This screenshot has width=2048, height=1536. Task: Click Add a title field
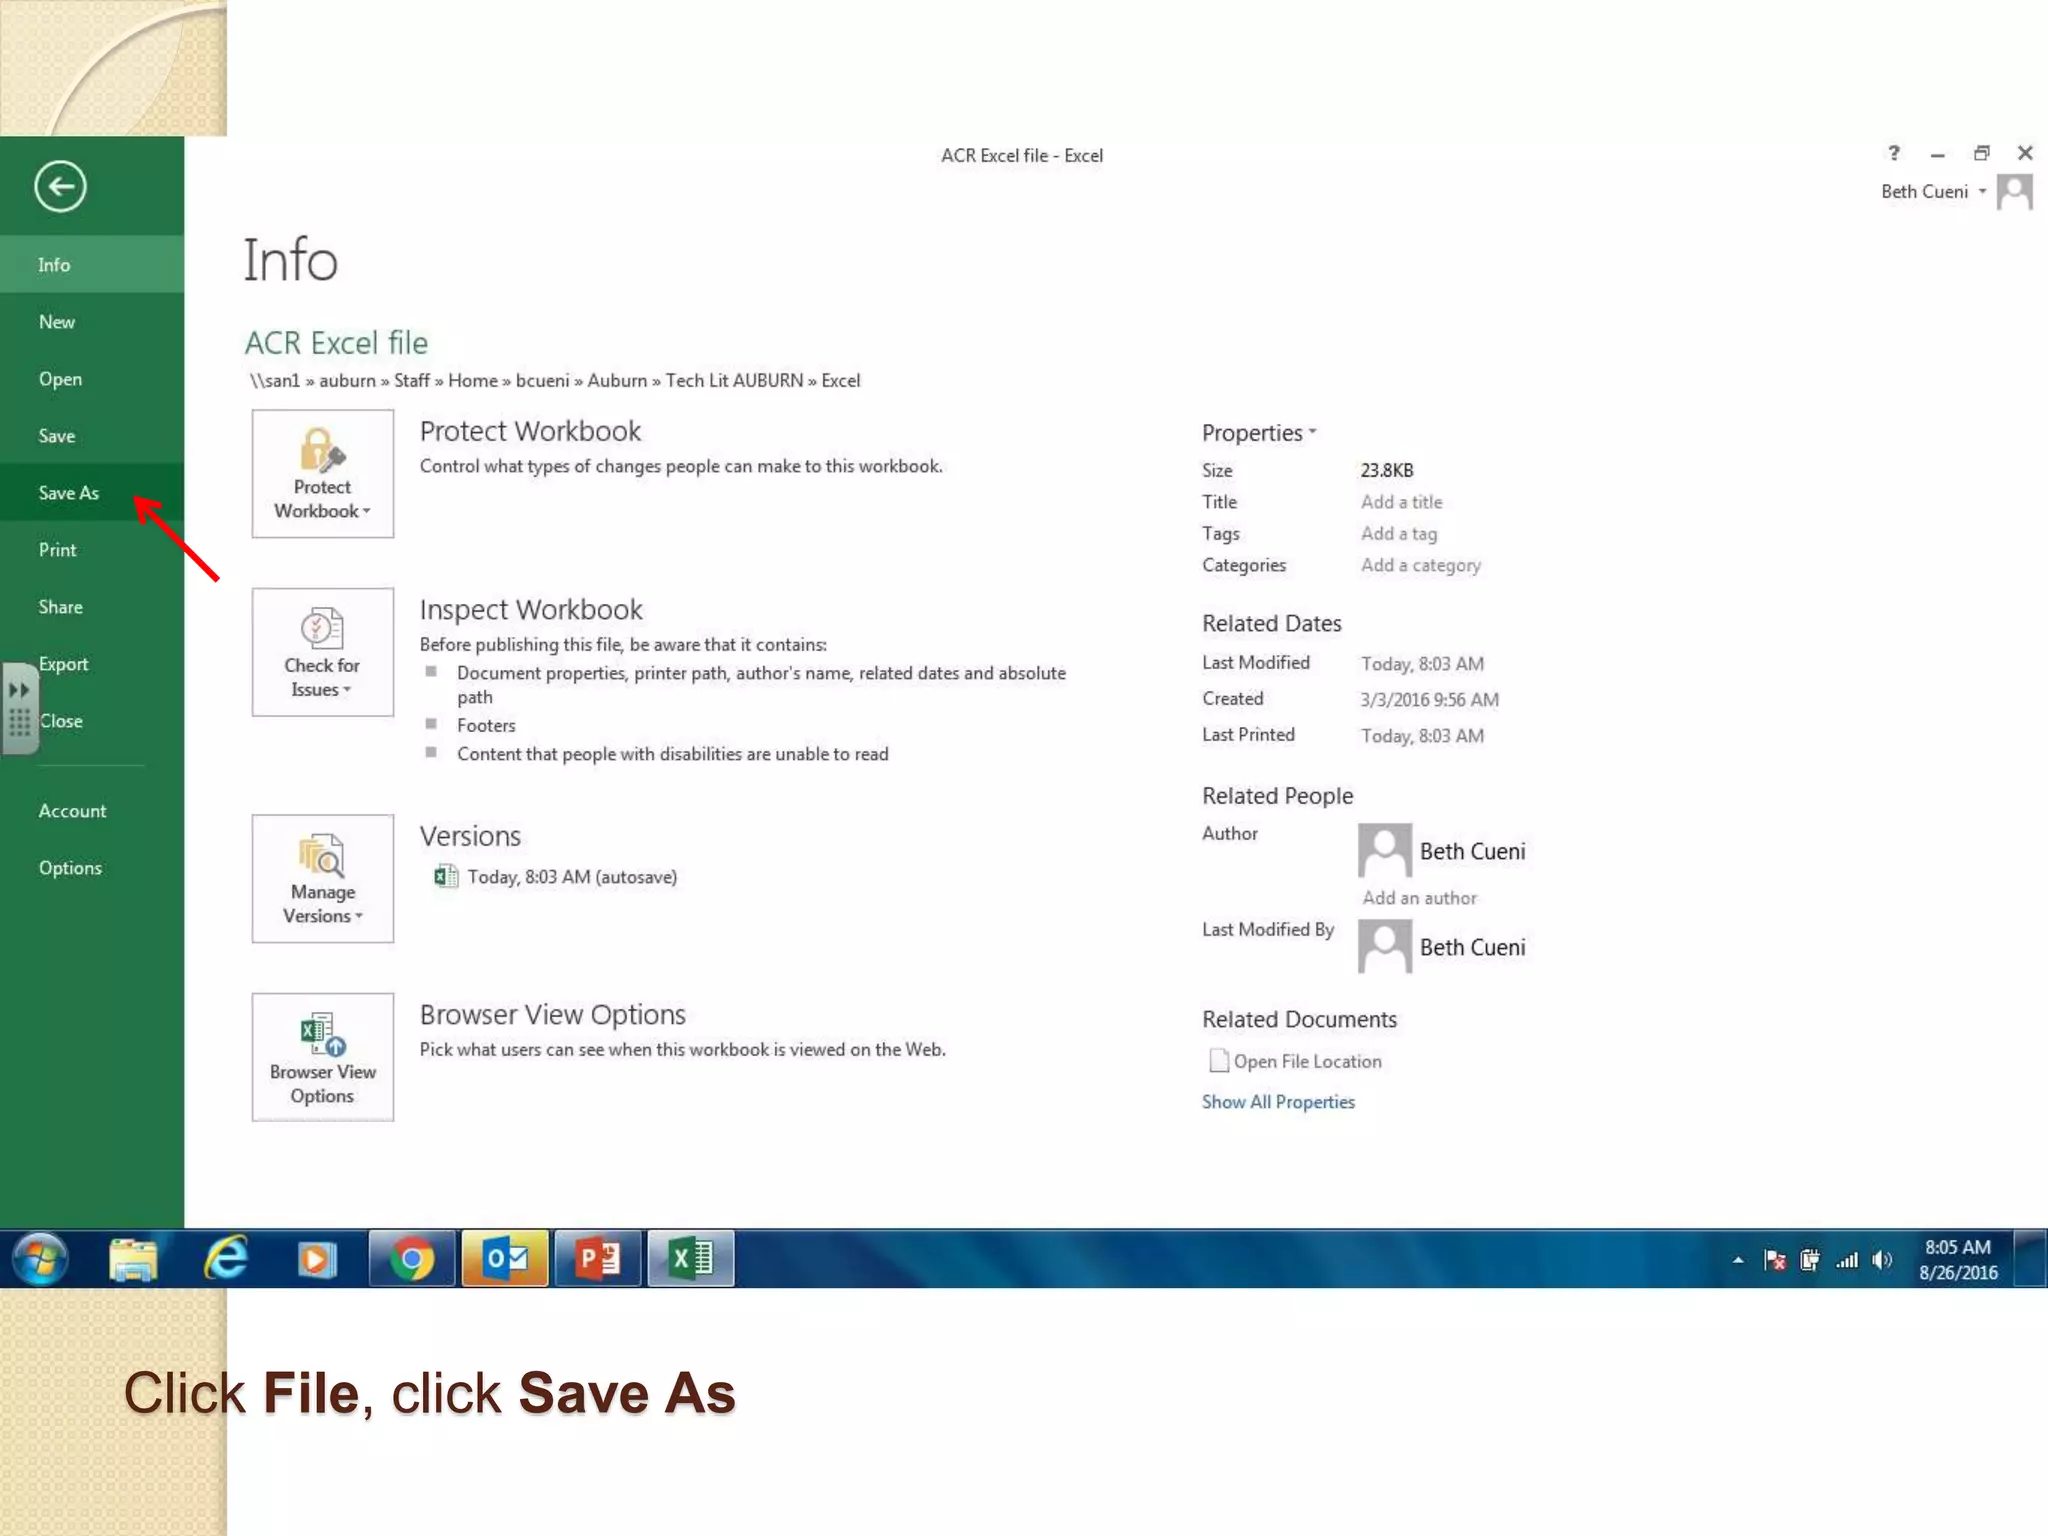pyautogui.click(x=1401, y=501)
